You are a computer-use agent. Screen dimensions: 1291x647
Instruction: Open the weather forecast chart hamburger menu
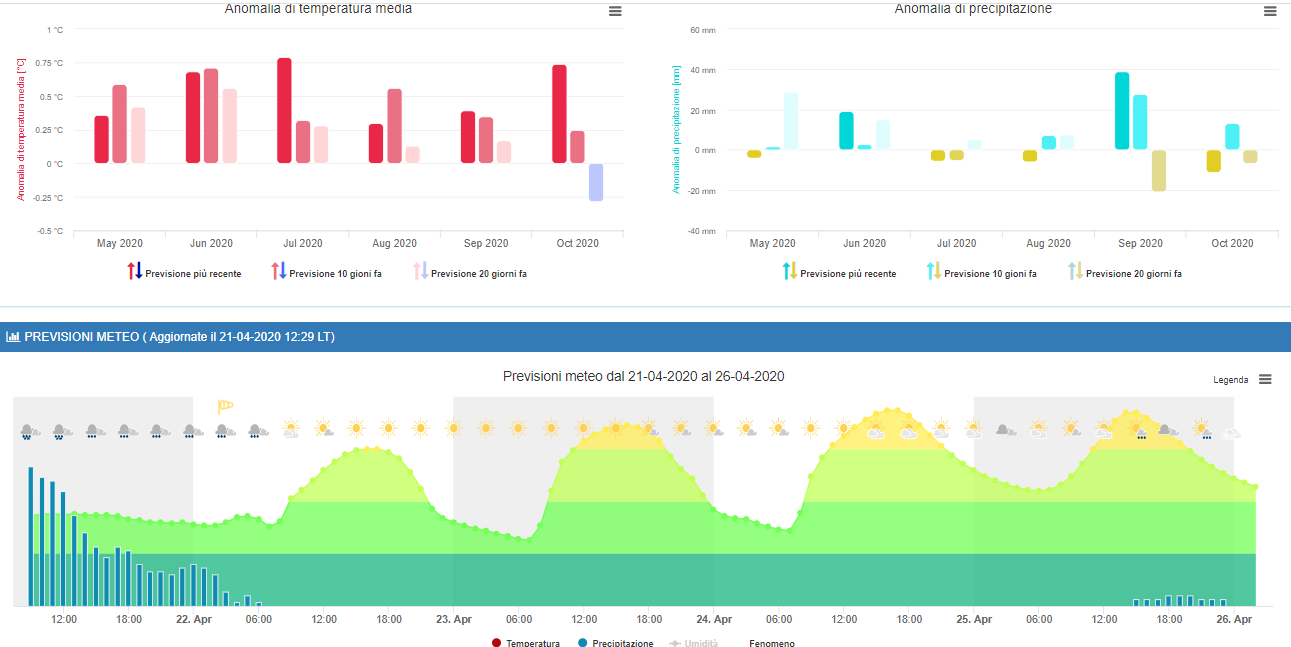click(x=1265, y=379)
